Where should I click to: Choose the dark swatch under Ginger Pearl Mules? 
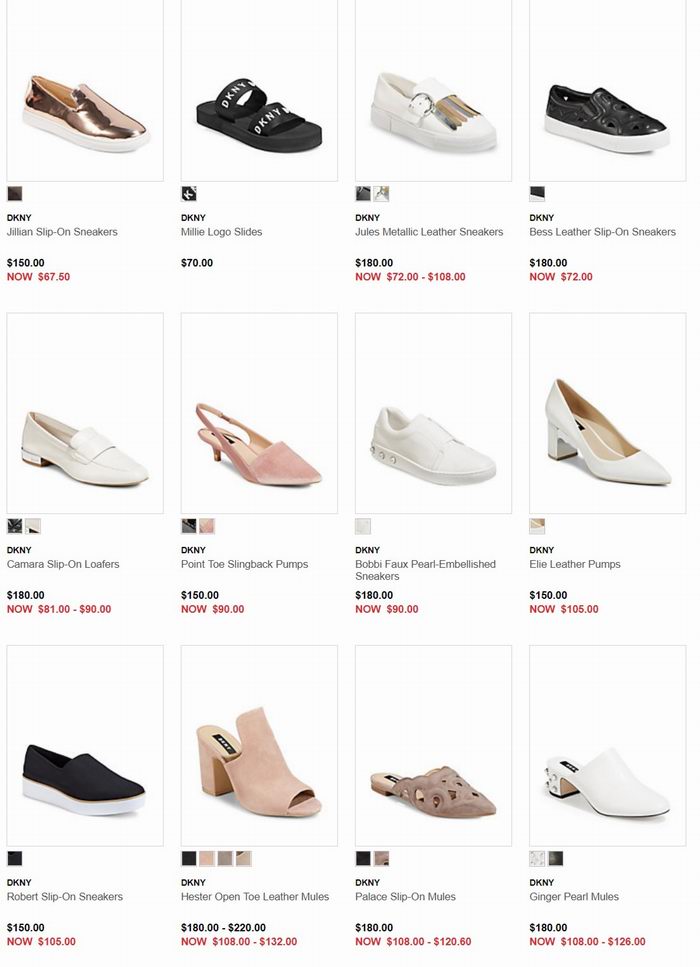point(555,858)
